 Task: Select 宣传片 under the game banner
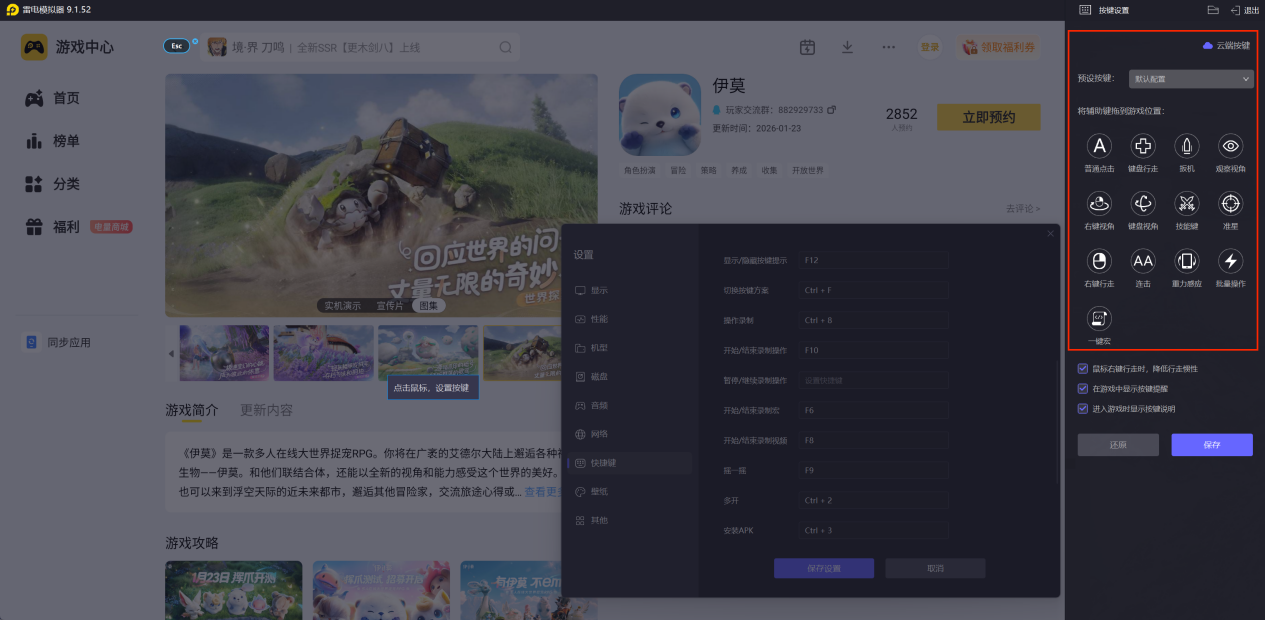390,305
